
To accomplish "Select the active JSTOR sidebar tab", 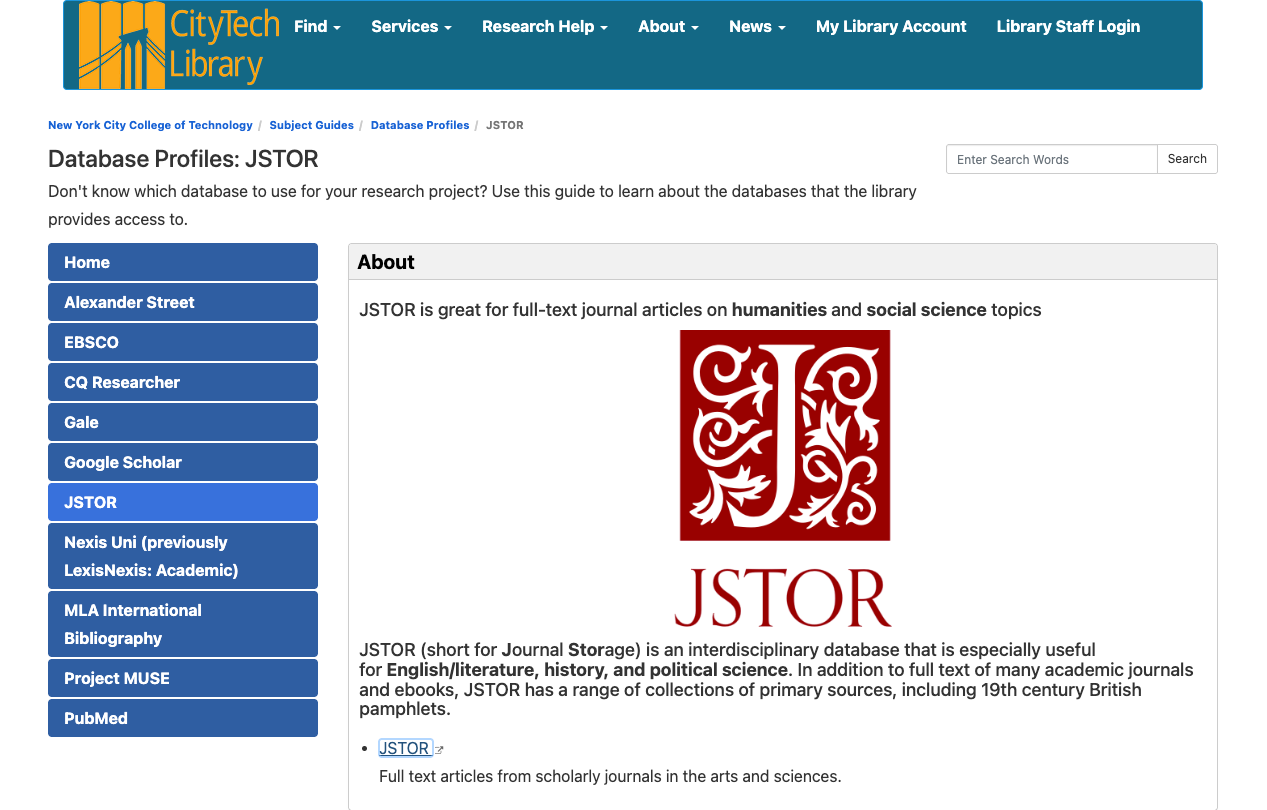I will 183,502.
